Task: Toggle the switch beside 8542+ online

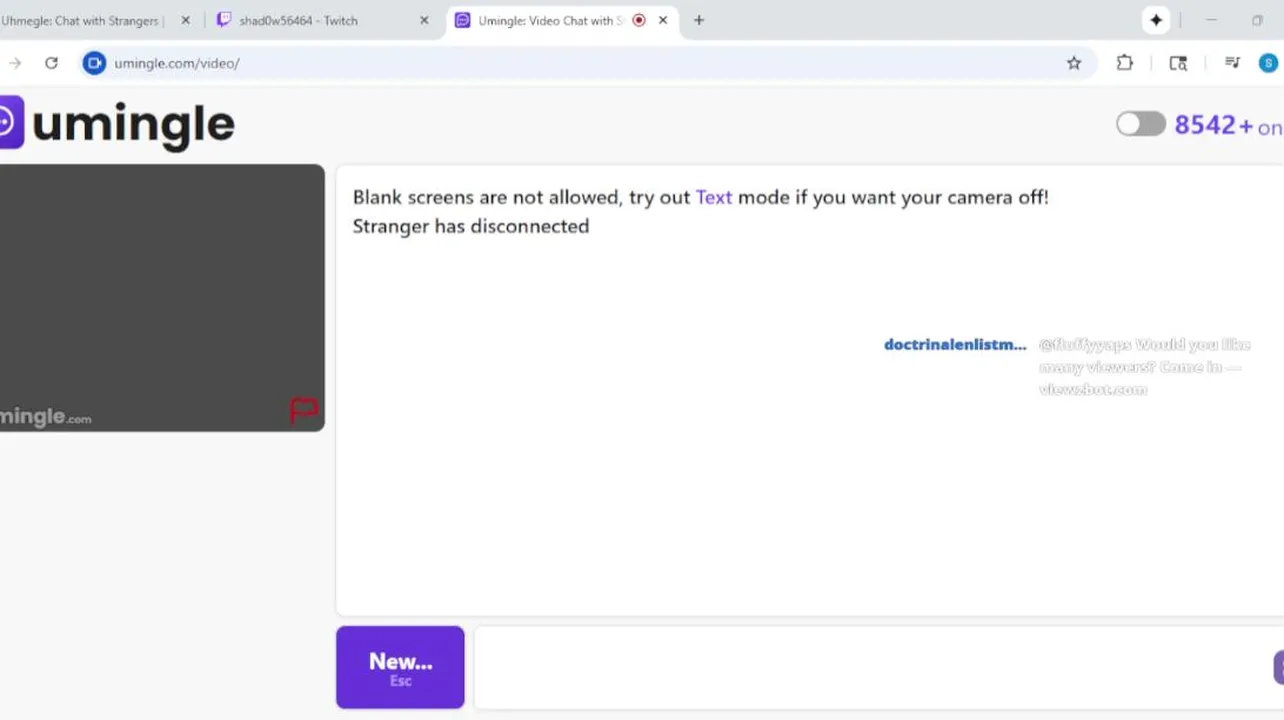Action: [1141, 124]
